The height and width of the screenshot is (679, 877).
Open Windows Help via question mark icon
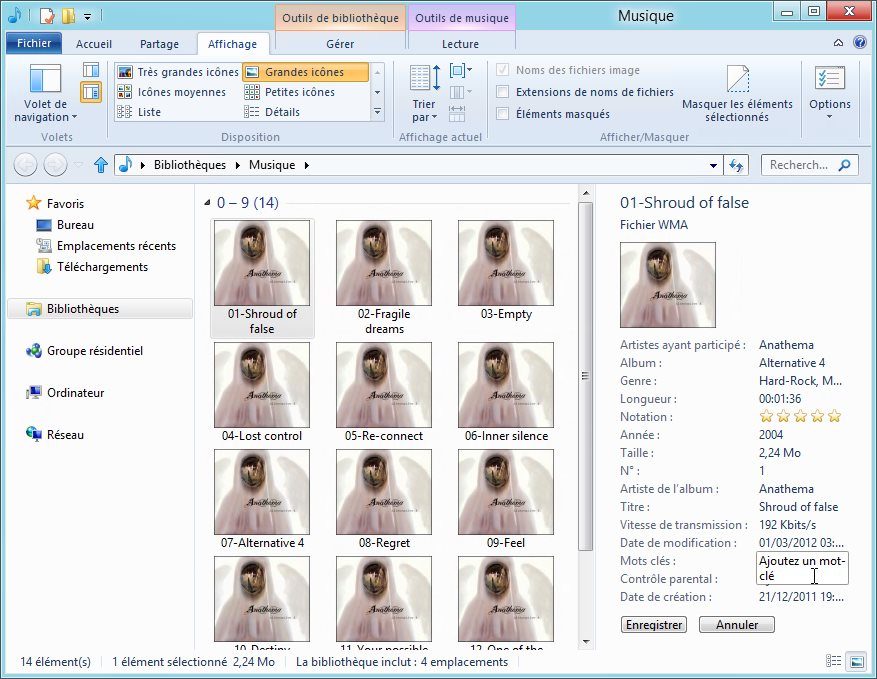[860, 44]
